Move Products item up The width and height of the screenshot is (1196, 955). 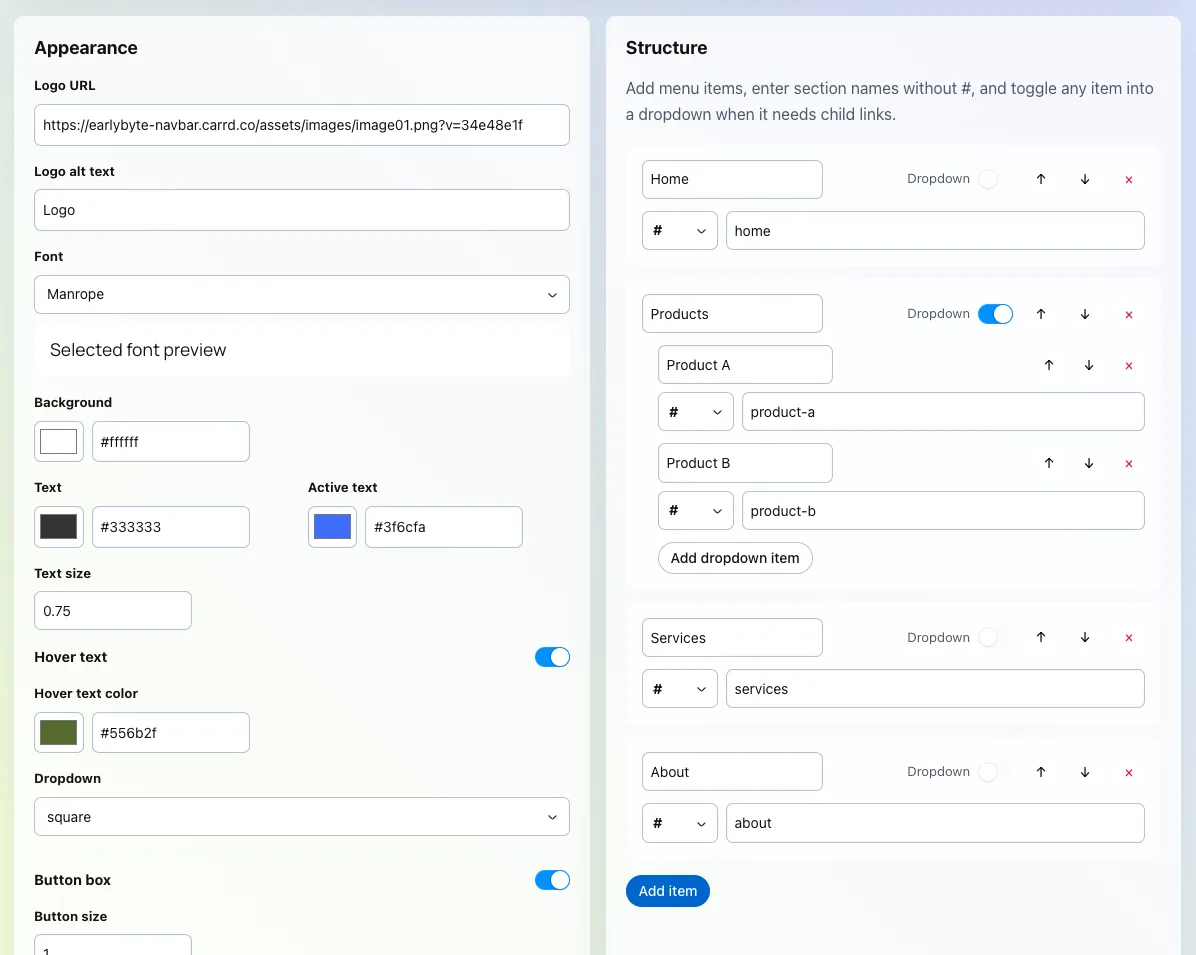pos(1040,314)
